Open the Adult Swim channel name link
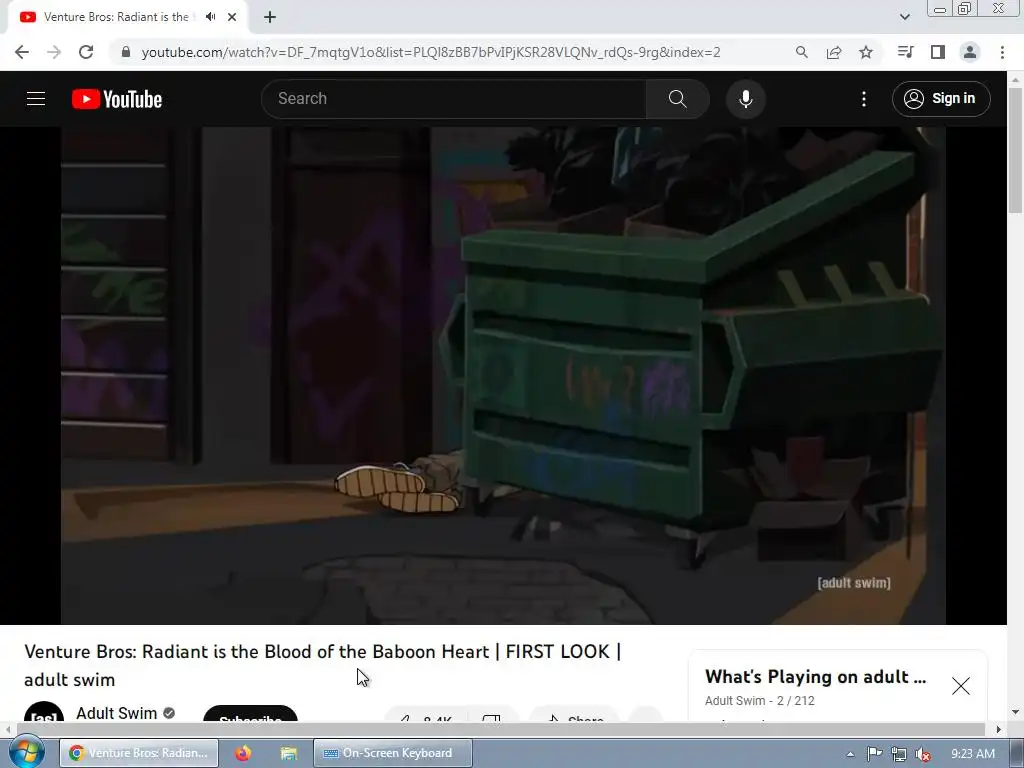The width and height of the screenshot is (1024, 768). pyautogui.click(x=116, y=712)
